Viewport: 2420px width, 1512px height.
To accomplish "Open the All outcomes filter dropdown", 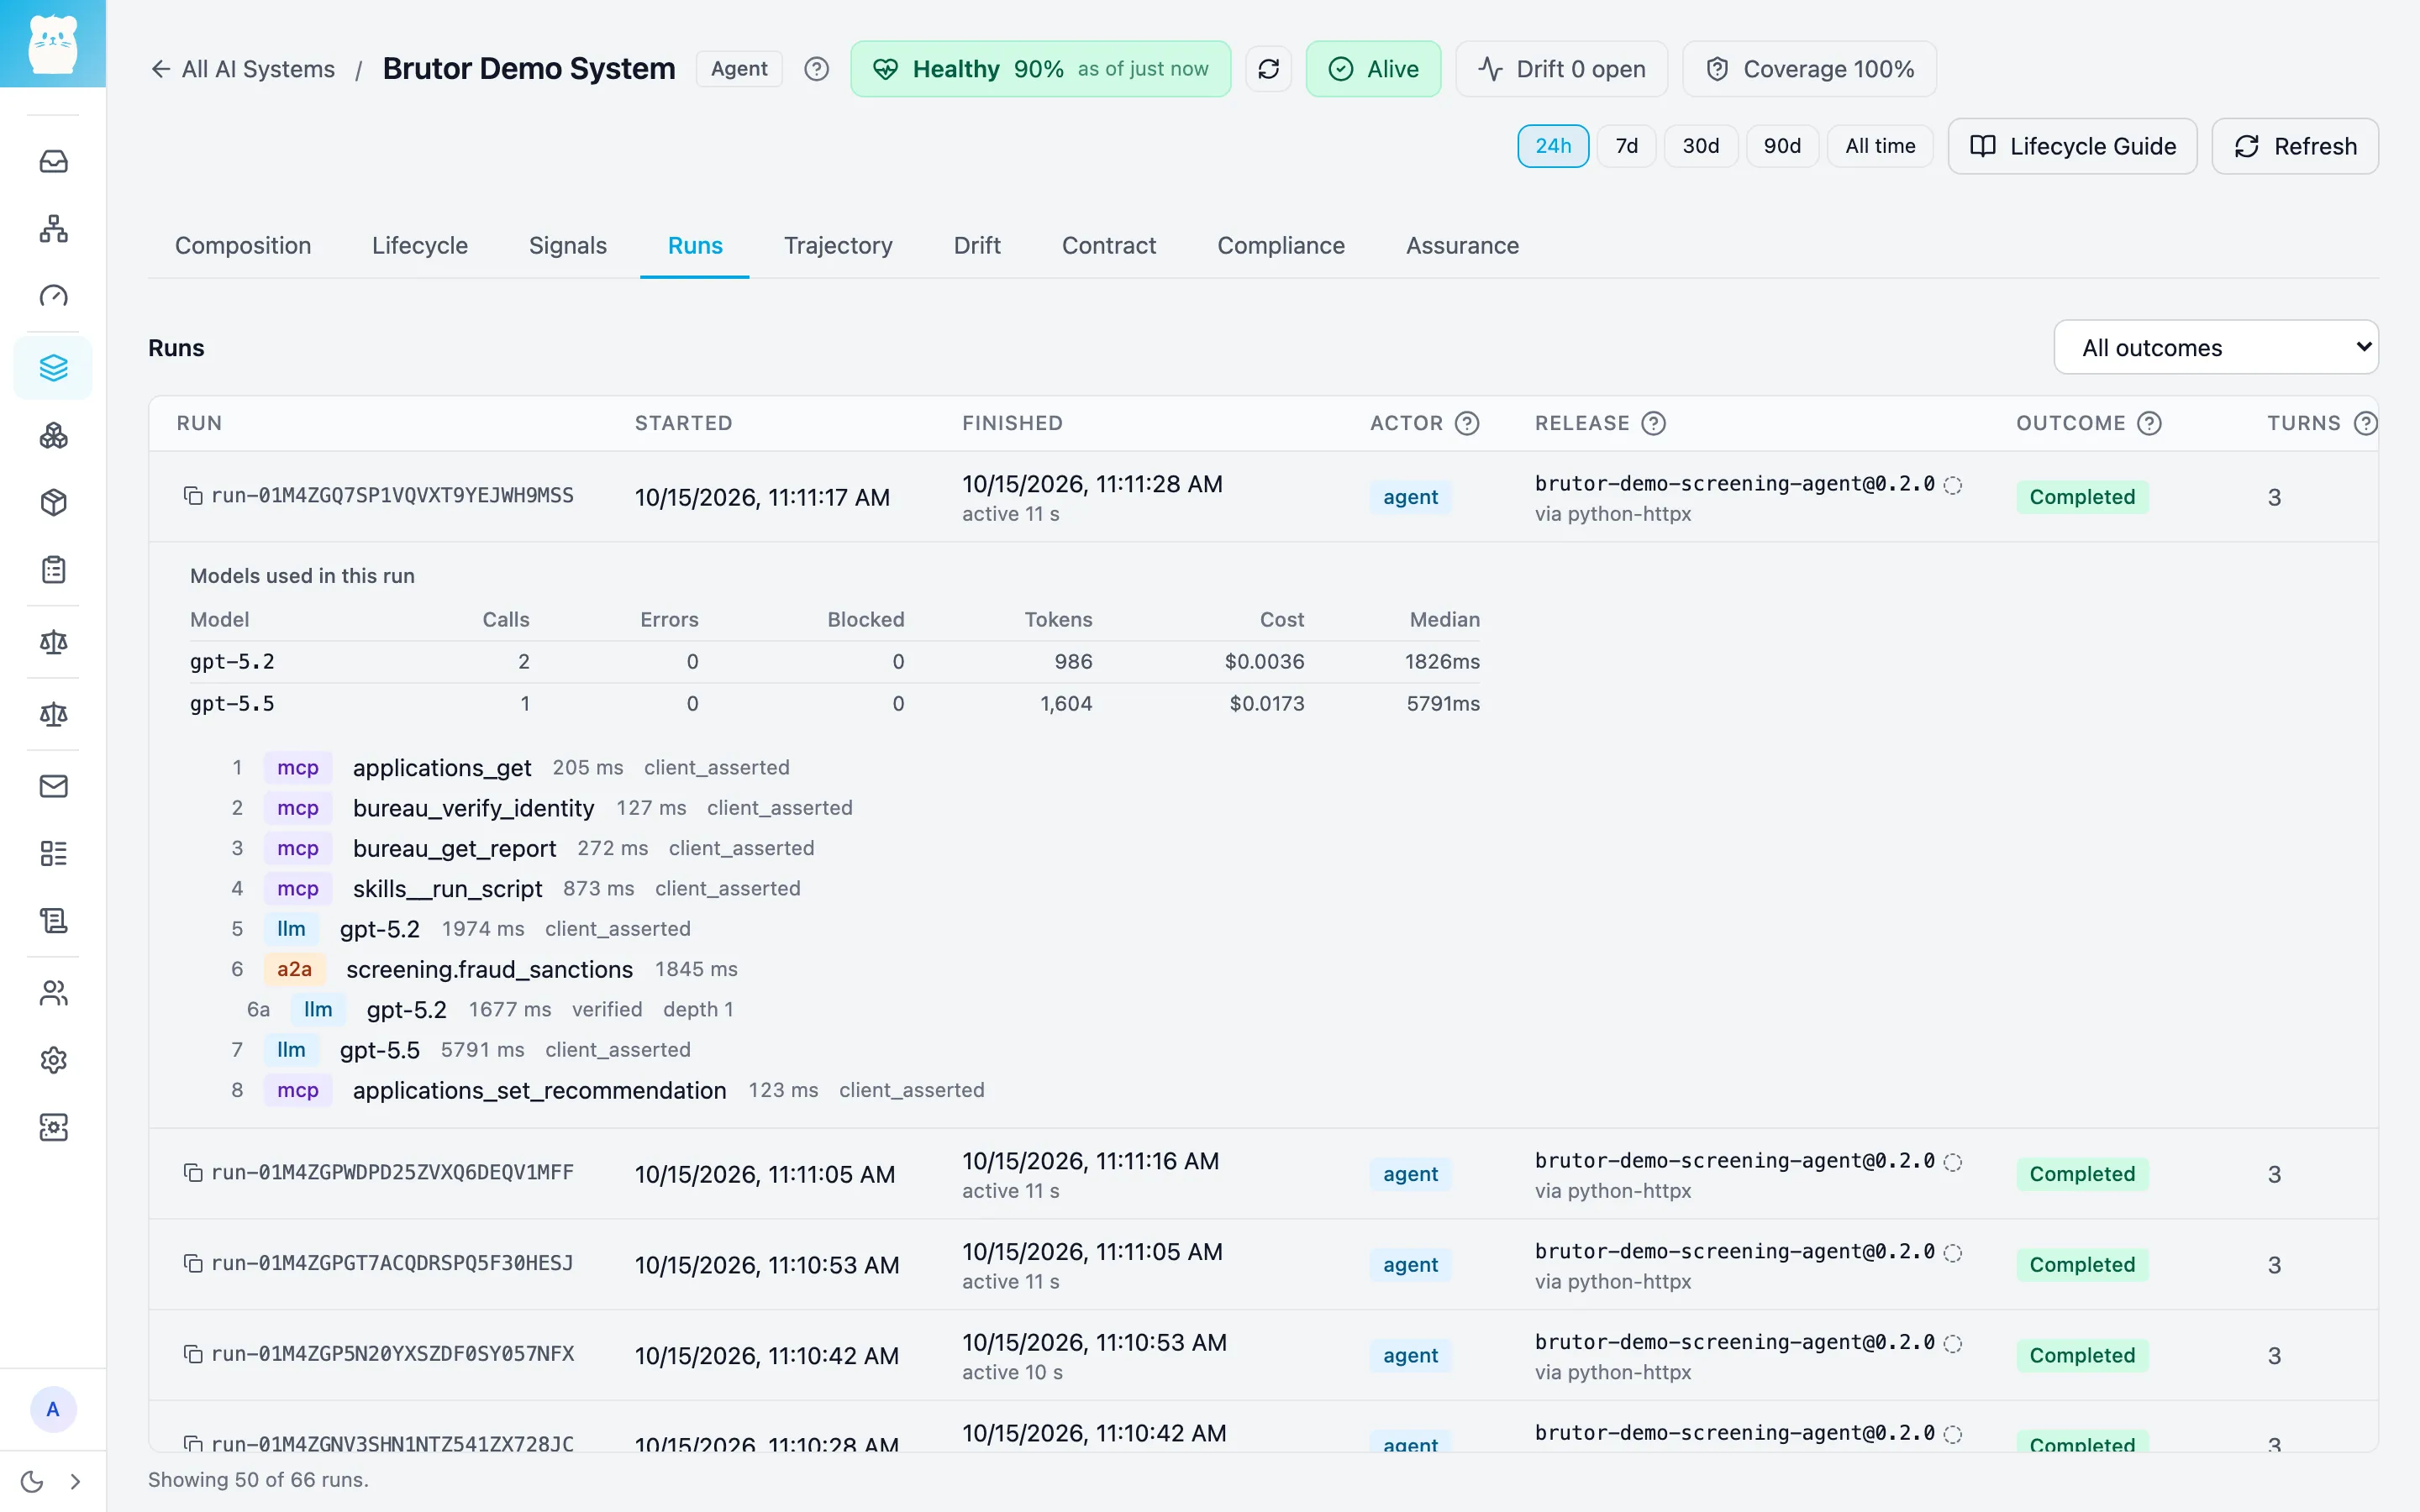I will 2215,347.
